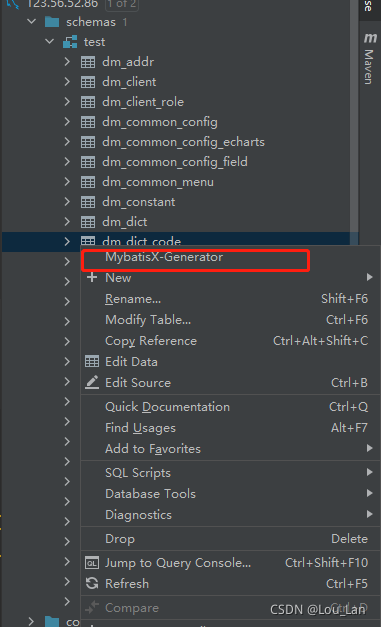Click the schemas folder icon

(52, 22)
